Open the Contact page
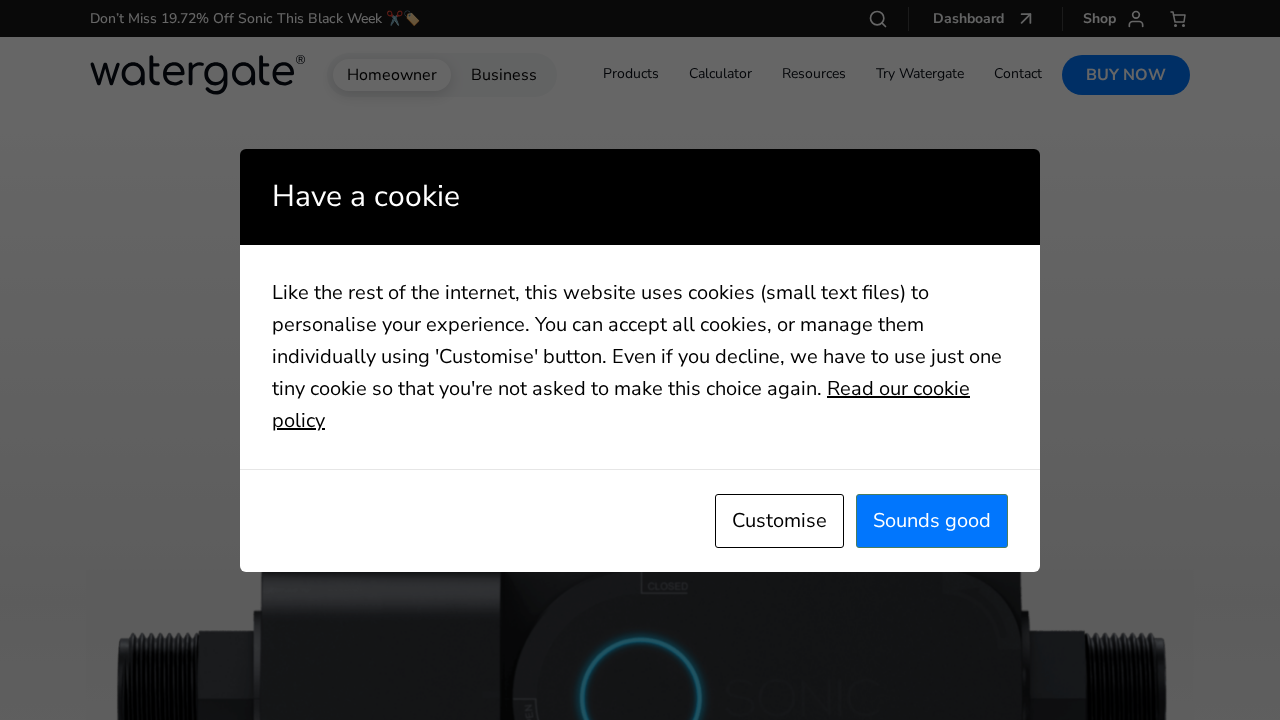Image resolution: width=1280 pixels, height=720 pixels. [x=1018, y=73]
